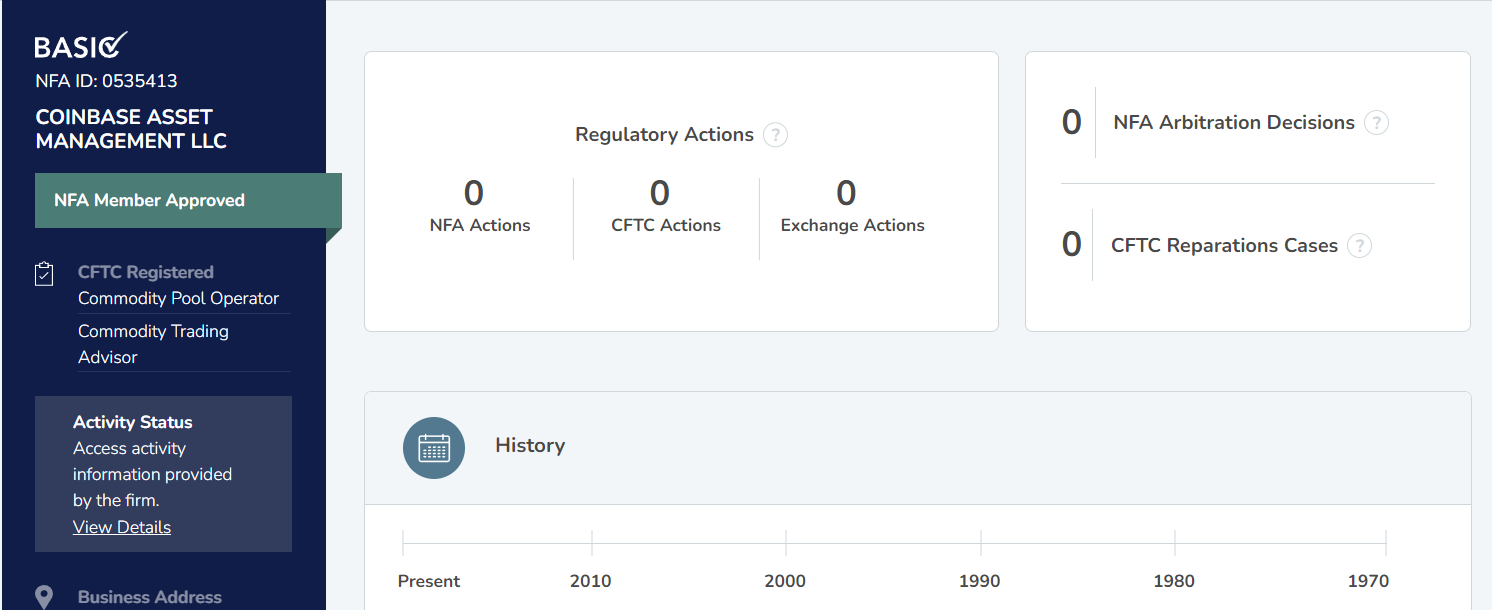Image resolution: width=1492 pixels, height=610 pixels.
Task: Click the CFTC Actions count
Action: [x=660, y=192]
